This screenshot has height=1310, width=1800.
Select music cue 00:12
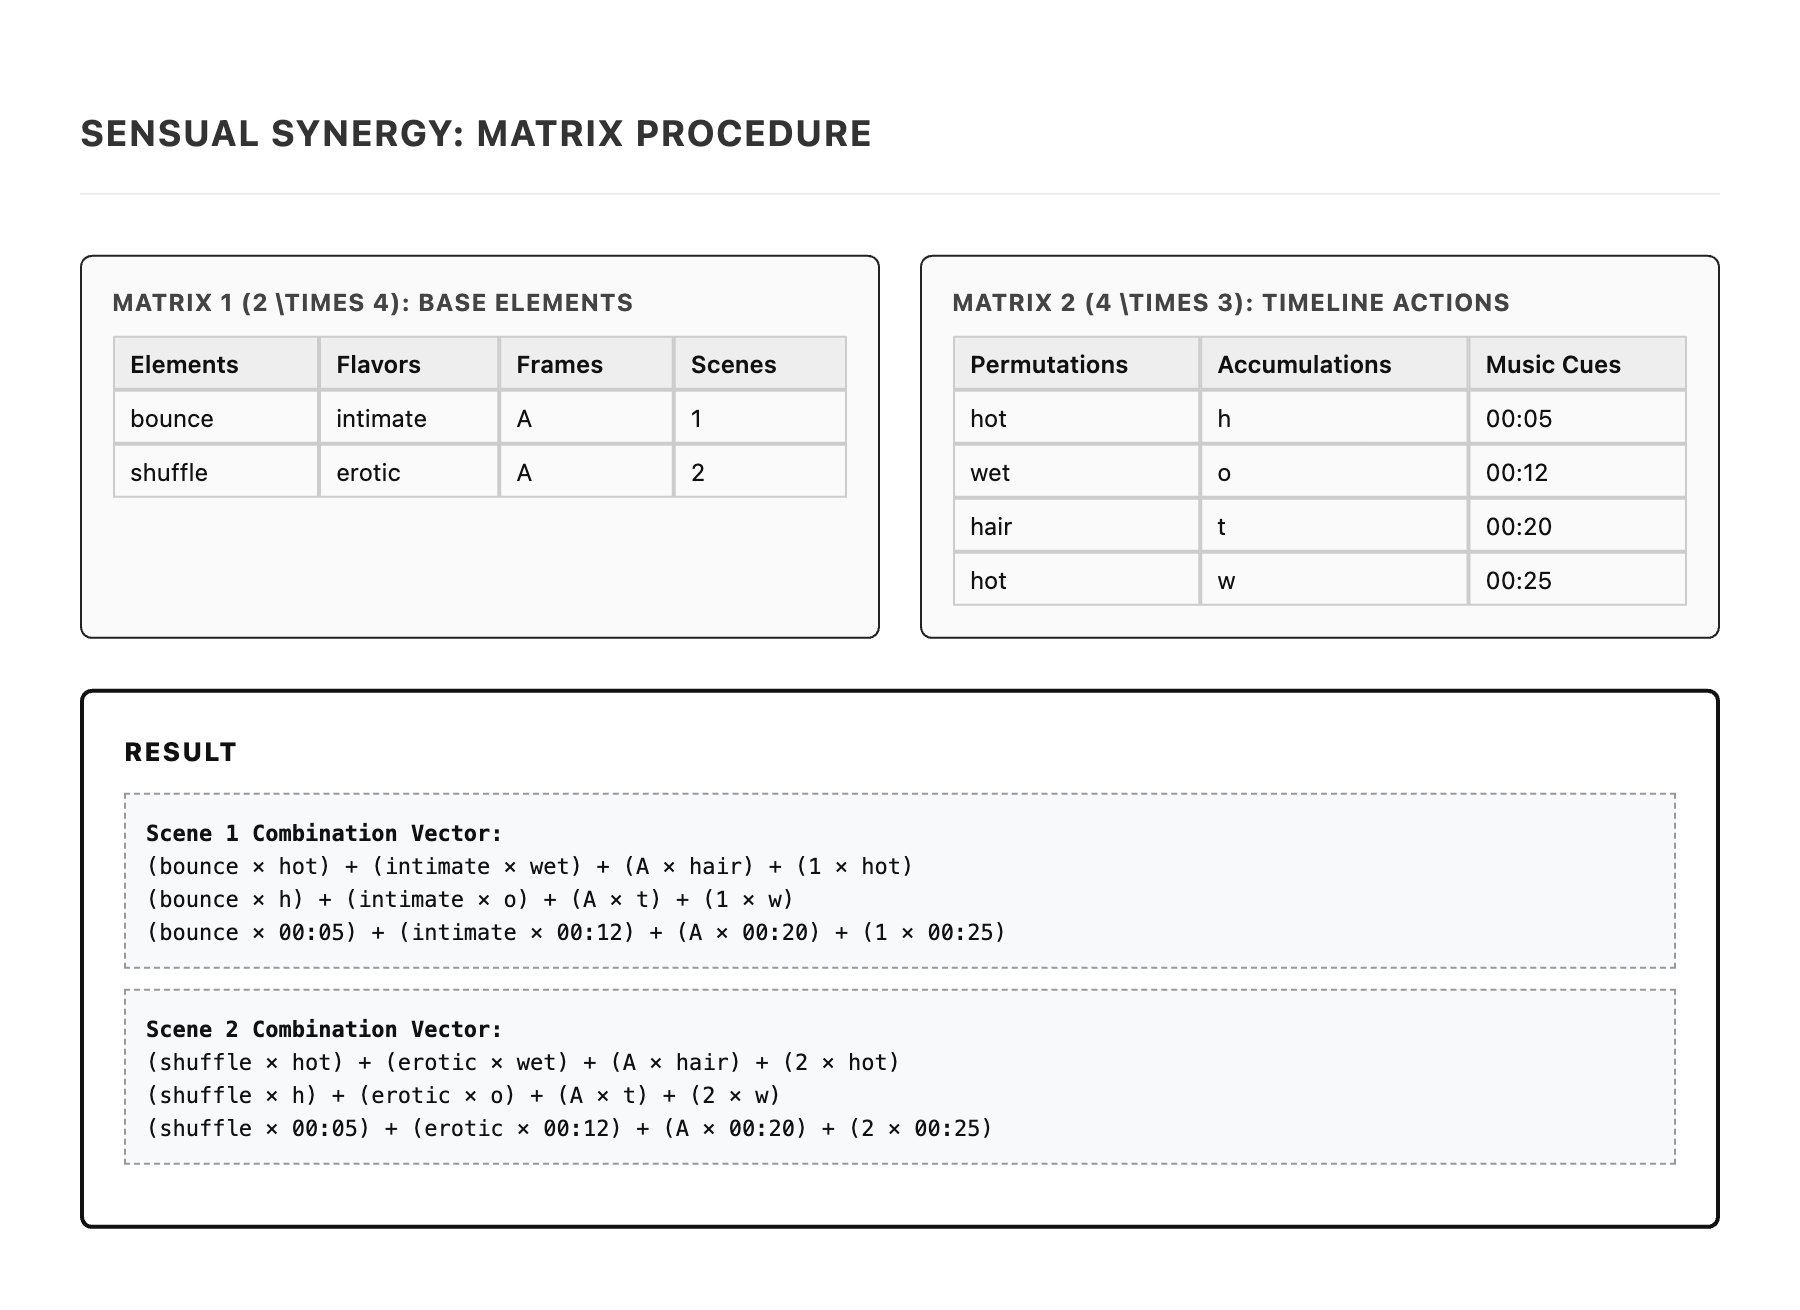[1577, 472]
